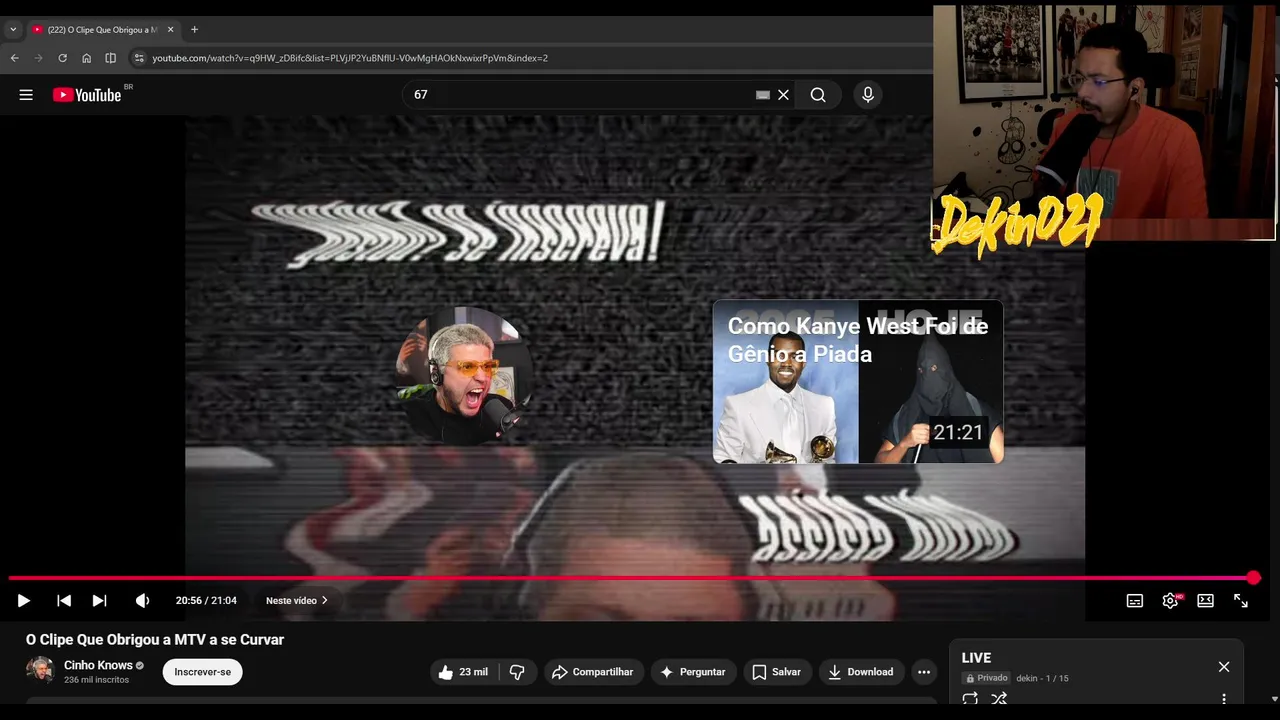Open the playlist options three-dot menu

(1224, 699)
